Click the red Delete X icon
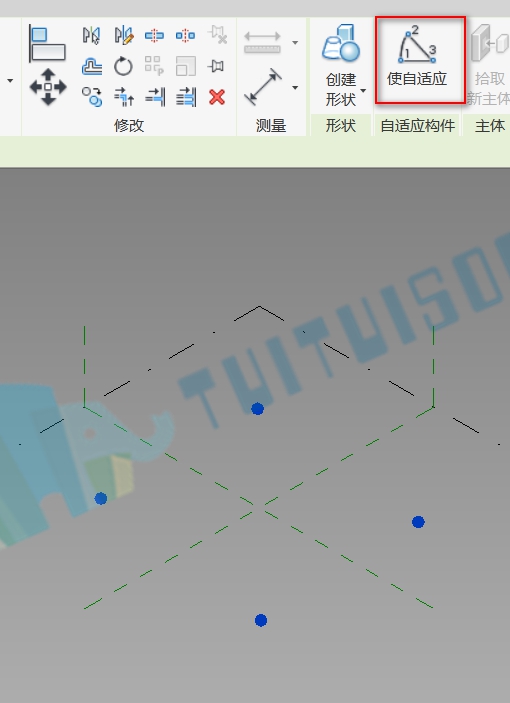510x703 pixels. 217,97
